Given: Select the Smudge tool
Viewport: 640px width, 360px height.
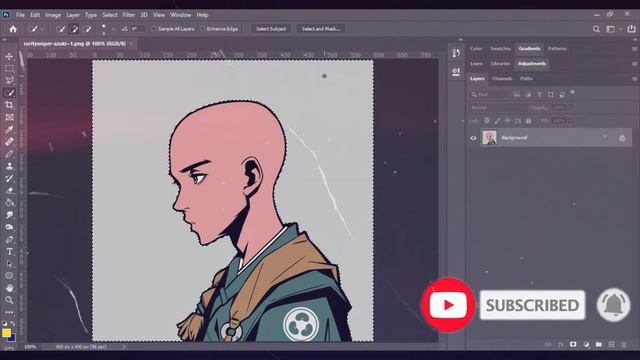Looking at the screenshot, I should point(9,215).
